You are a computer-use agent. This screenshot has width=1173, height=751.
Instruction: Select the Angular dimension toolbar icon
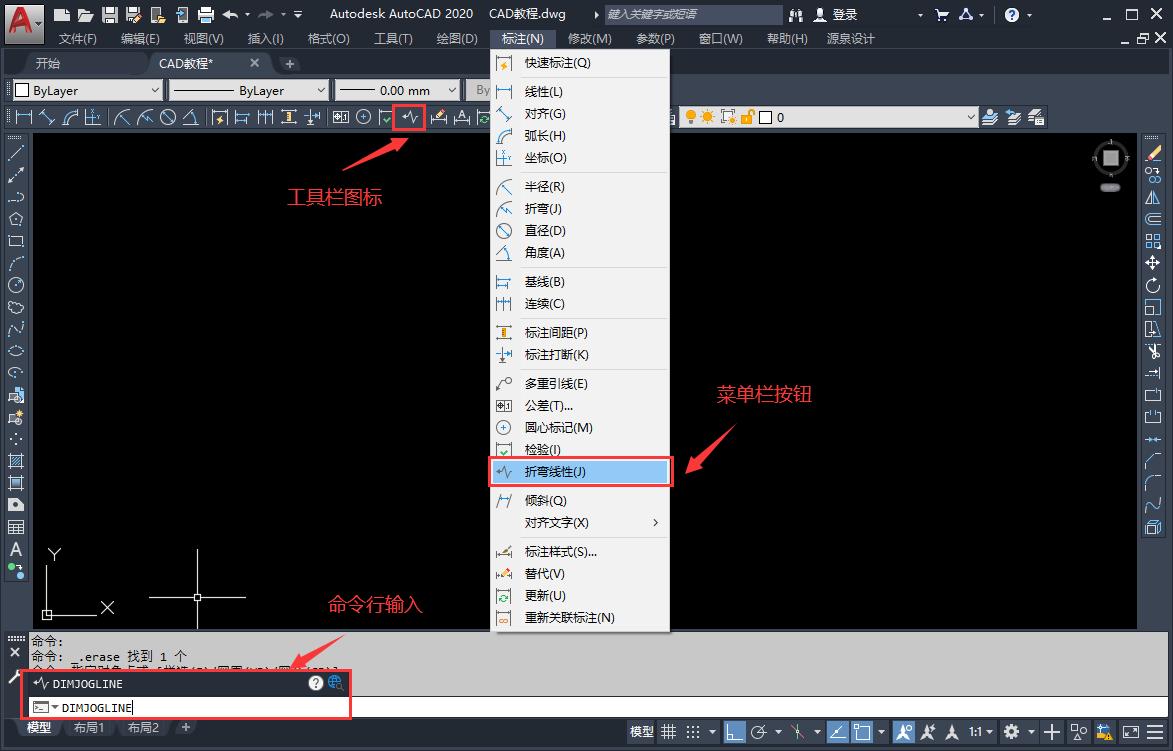click(191, 117)
